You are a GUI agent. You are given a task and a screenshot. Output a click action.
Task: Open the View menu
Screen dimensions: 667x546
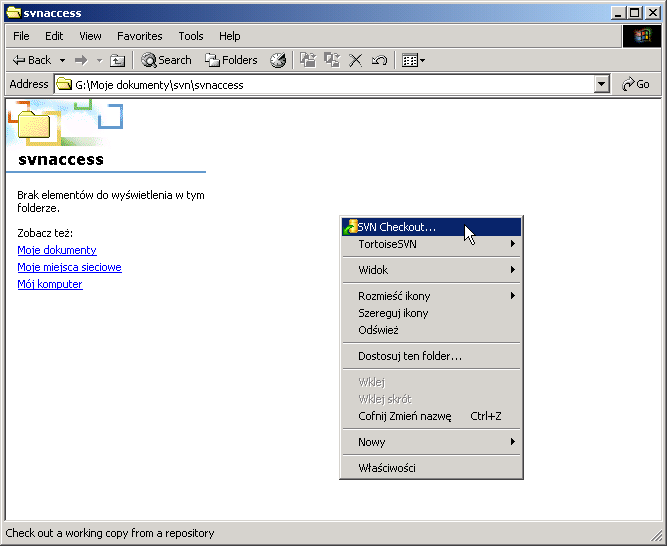click(90, 36)
